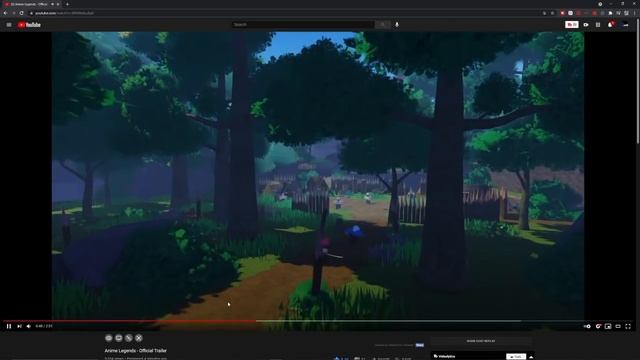Click the first round icon below player
Screen dimensions: 640x360
109,338
